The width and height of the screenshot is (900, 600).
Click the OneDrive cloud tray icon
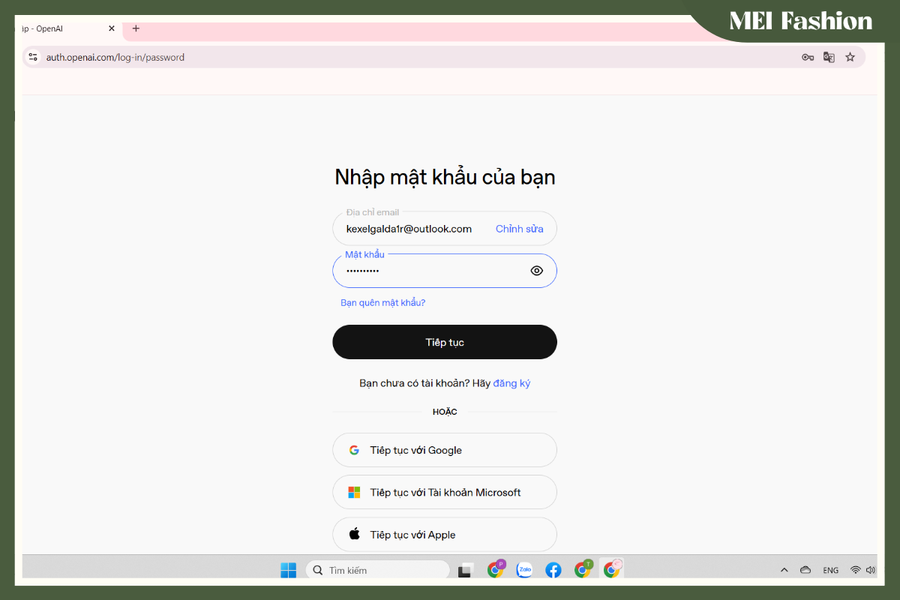pos(805,570)
